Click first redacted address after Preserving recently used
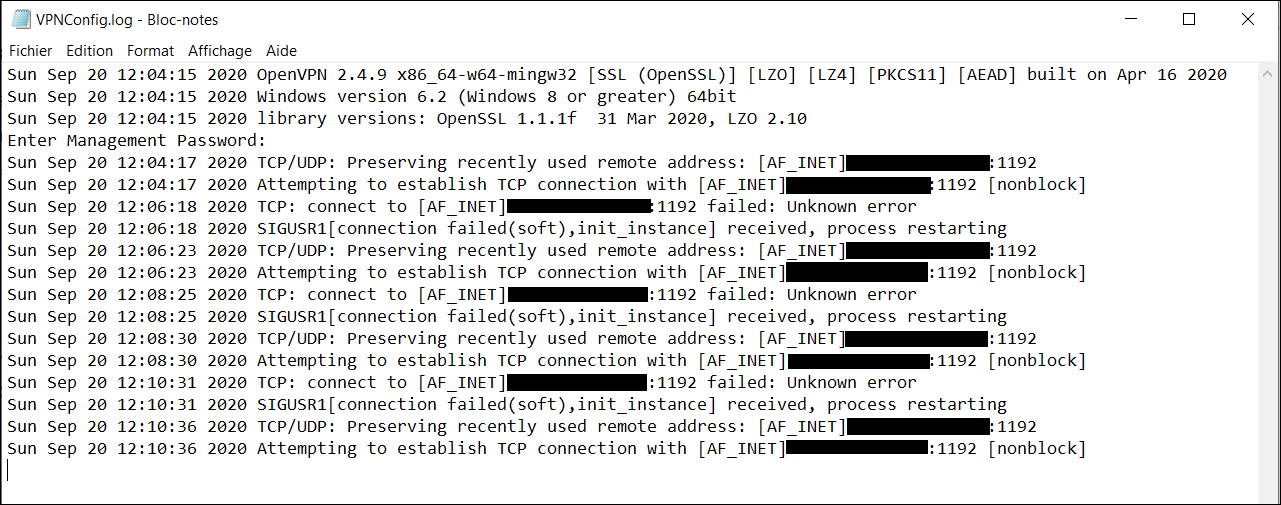Image resolution: width=1281 pixels, height=505 pixels. coord(918,163)
